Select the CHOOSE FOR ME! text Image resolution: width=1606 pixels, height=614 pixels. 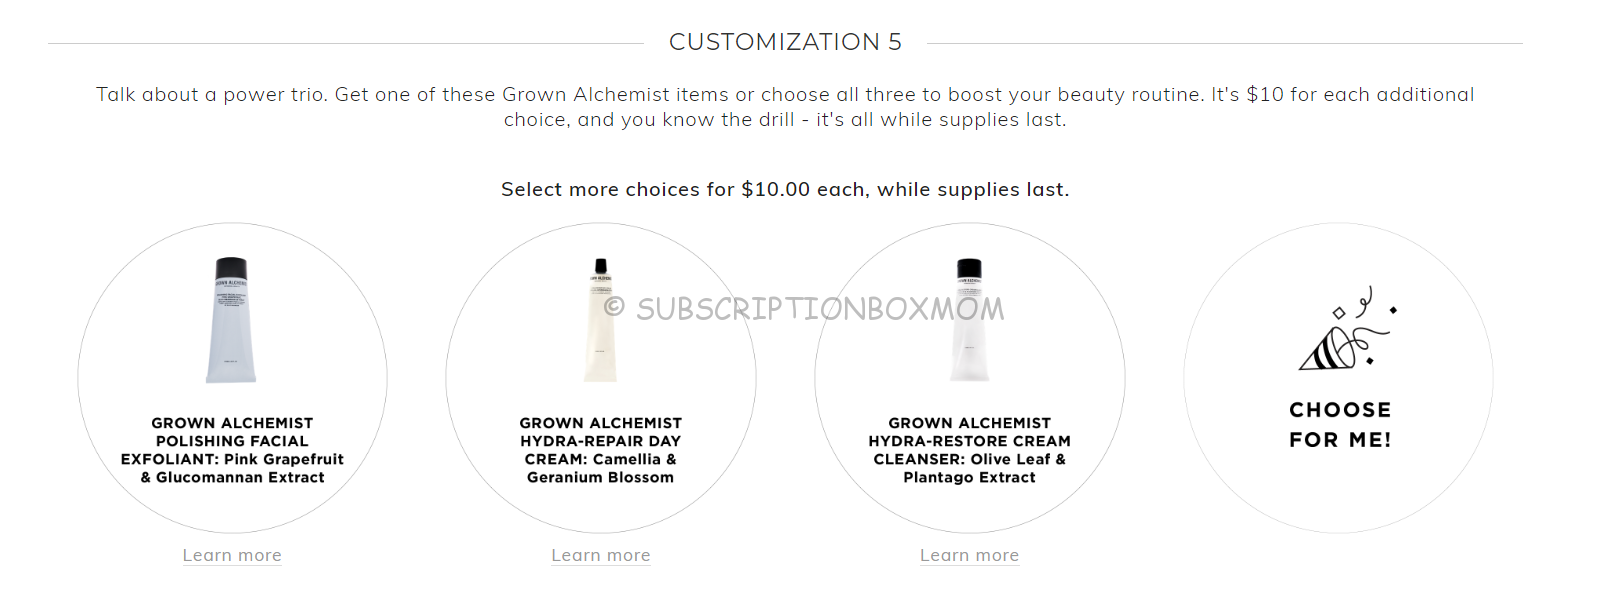click(x=1340, y=425)
